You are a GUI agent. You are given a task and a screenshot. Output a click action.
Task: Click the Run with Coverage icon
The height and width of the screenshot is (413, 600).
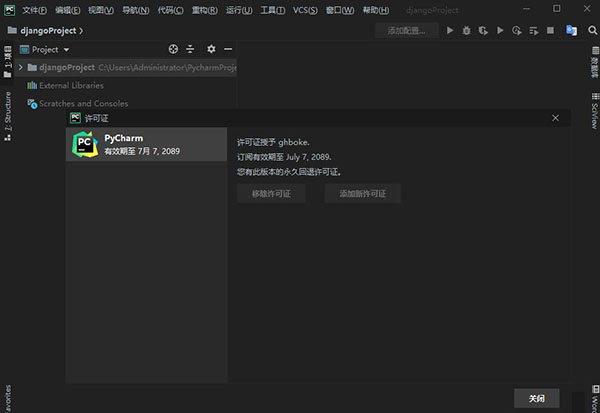pos(483,30)
